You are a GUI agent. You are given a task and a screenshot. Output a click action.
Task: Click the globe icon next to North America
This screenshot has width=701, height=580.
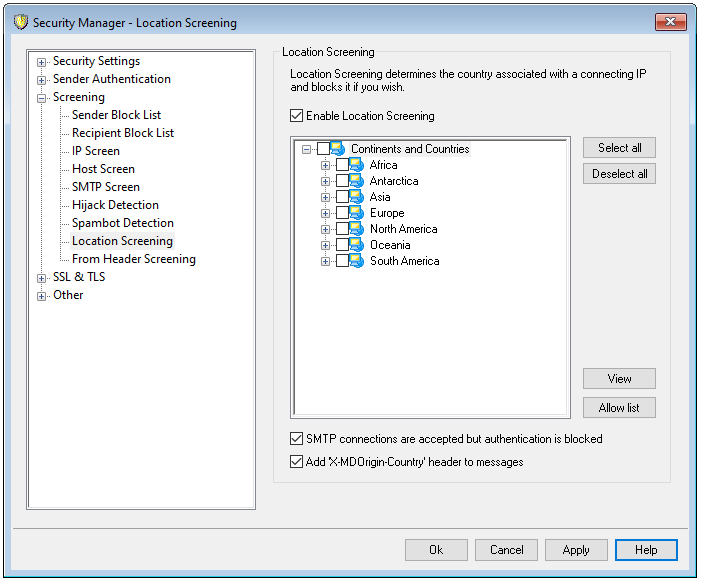(x=357, y=229)
